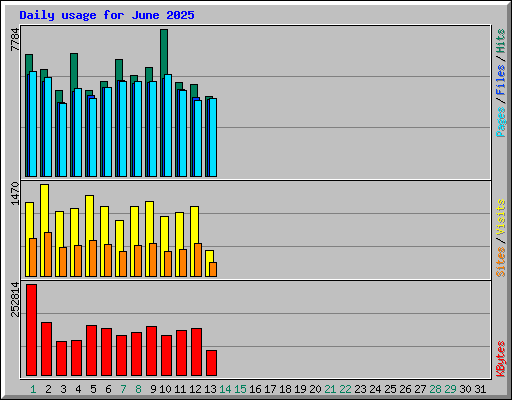Select green day 28 on the x-axis
This screenshot has height=400, width=512.
(x=435, y=389)
